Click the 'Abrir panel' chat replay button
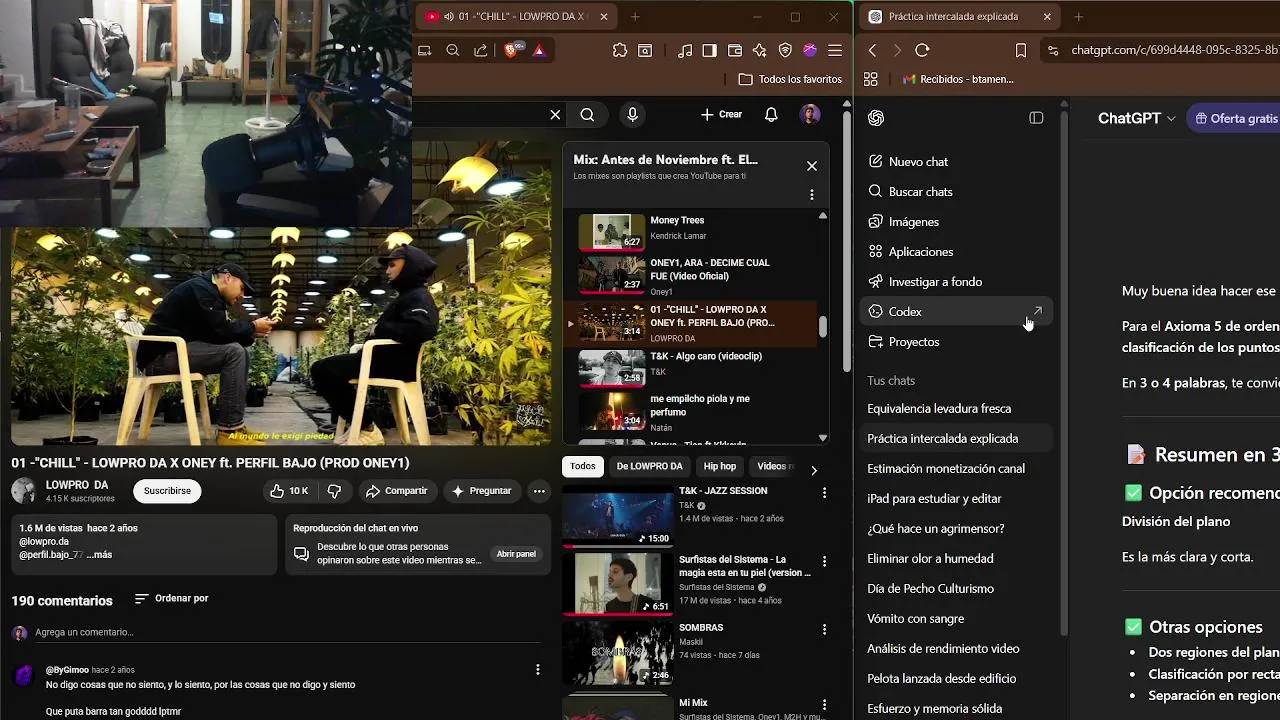The width and height of the screenshot is (1280, 720). tap(516, 554)
